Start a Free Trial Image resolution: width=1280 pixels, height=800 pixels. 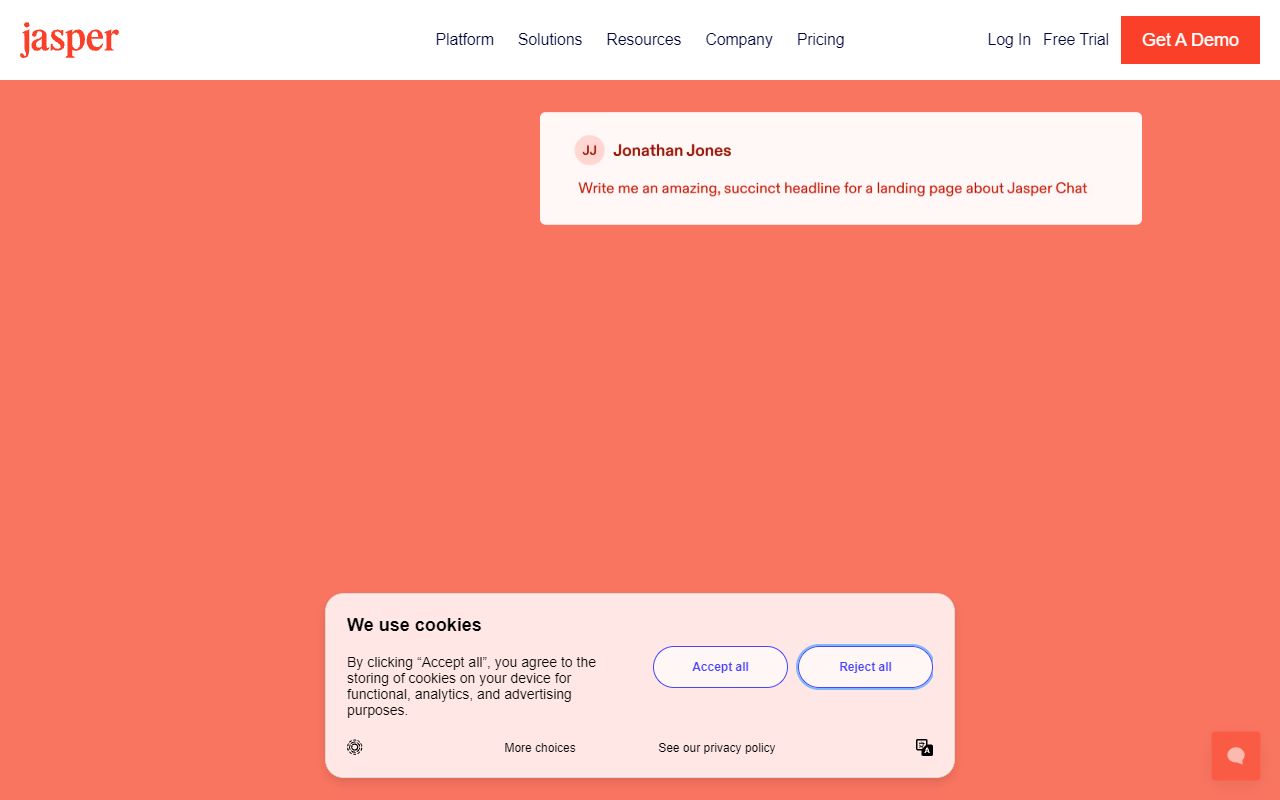(x=1075, y=39)
